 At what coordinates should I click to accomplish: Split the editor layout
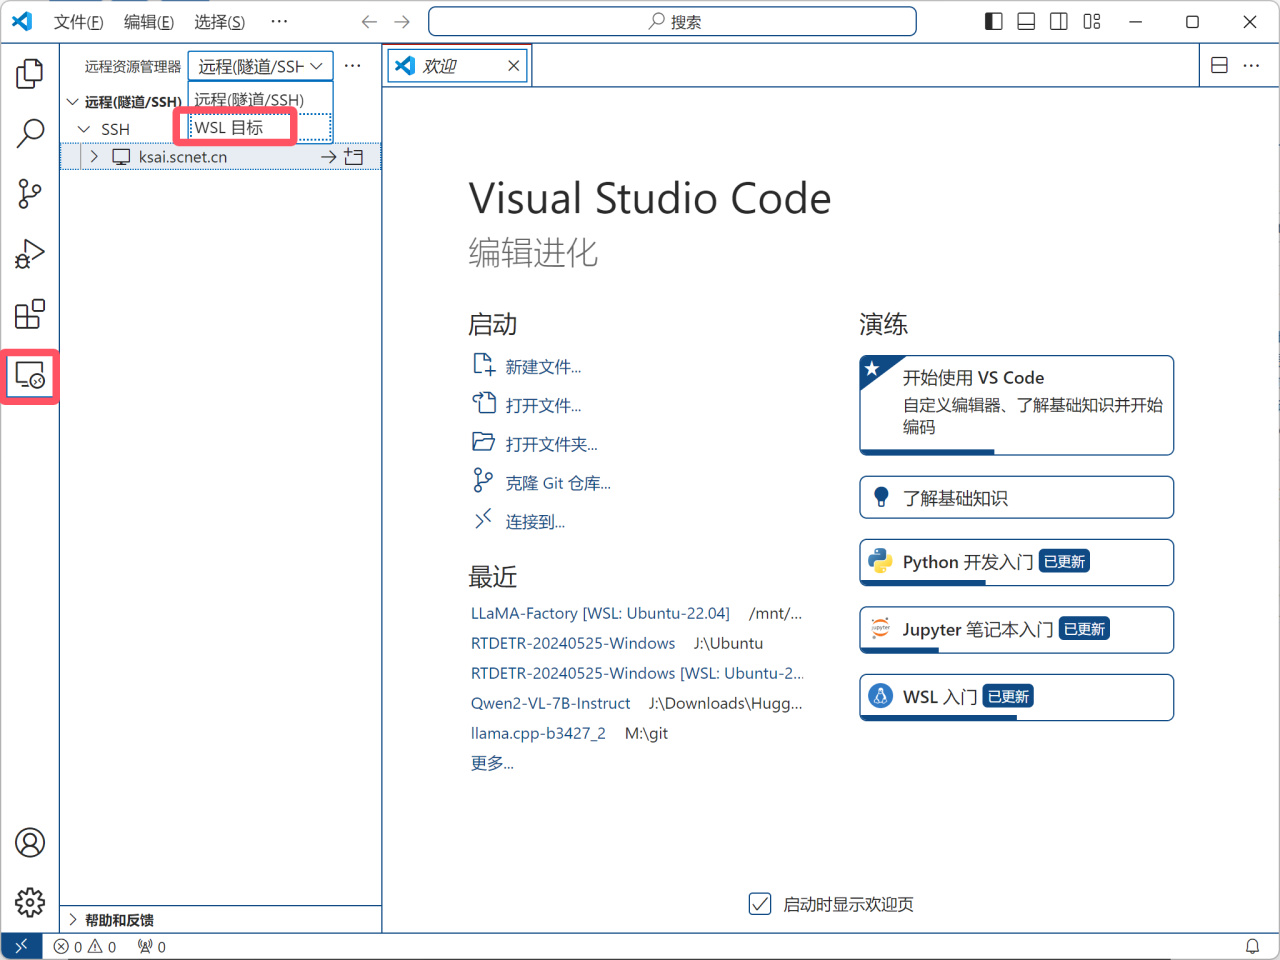(1219, 65)
